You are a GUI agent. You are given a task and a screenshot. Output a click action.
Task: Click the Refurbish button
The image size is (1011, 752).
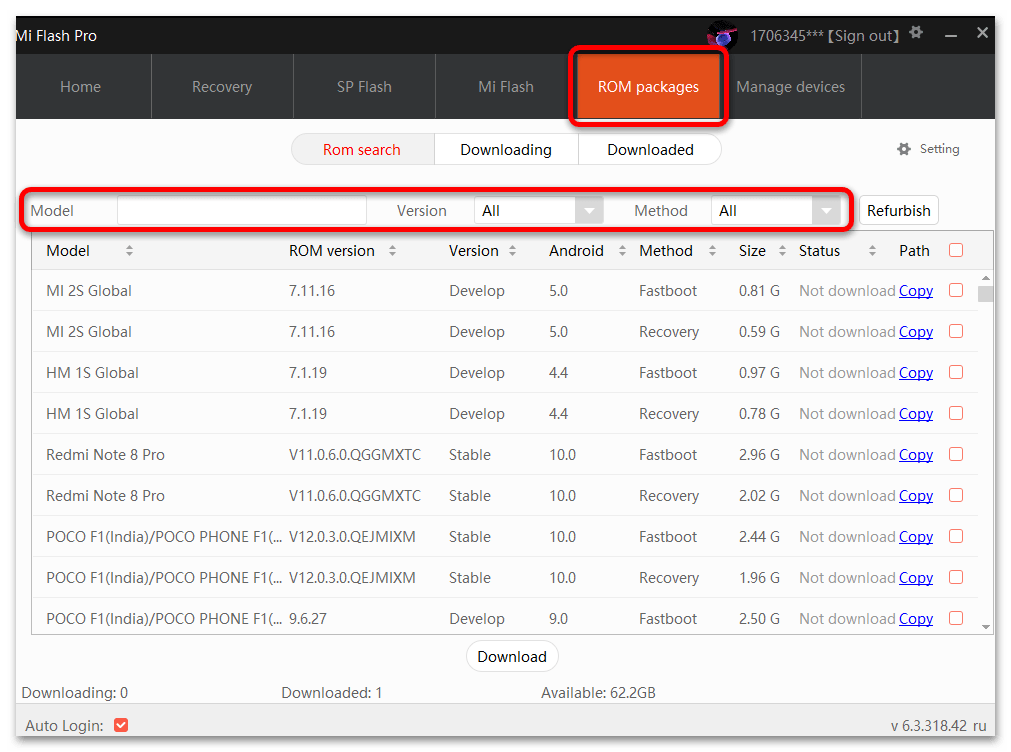tap(899, 211)
